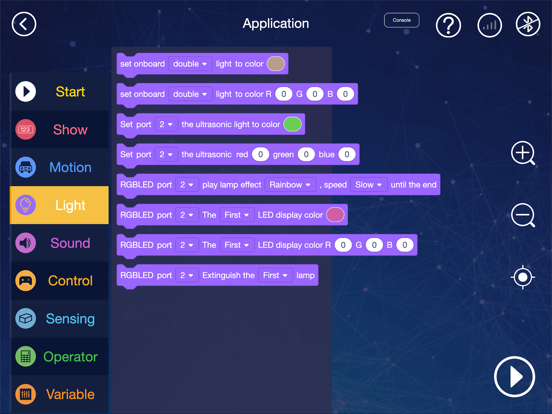Open port dropdown in LED display color R block
The image size is (552, 414).
pyautogui.click(x=187, y=245)
